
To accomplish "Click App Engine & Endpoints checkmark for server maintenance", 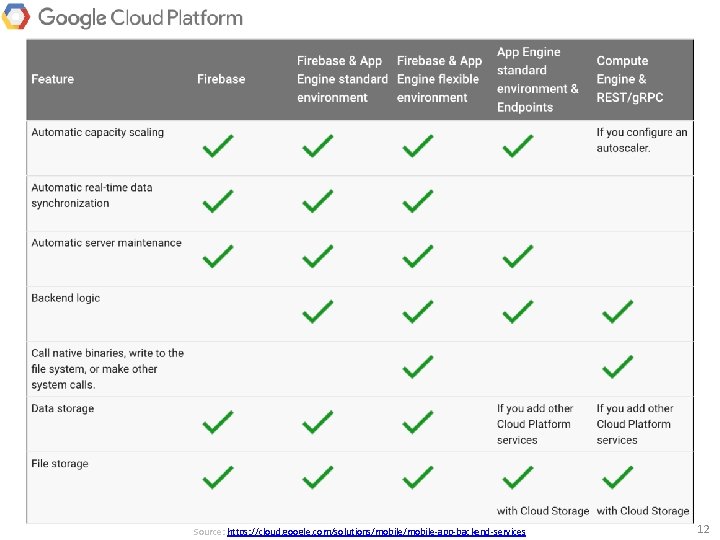I will tap(518, 256).
